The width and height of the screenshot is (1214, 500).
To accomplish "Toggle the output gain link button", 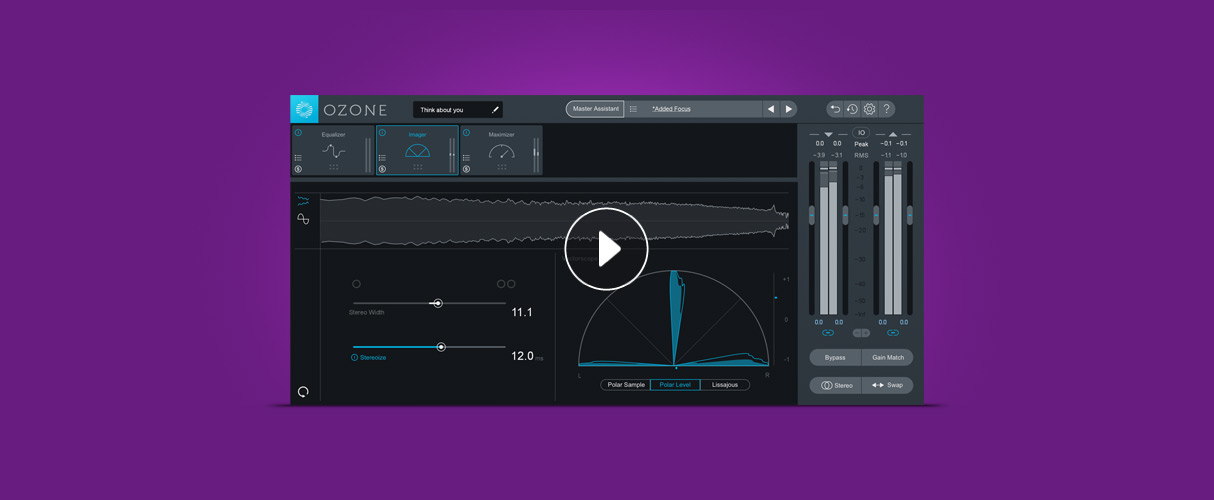I will tap(893, 333).
